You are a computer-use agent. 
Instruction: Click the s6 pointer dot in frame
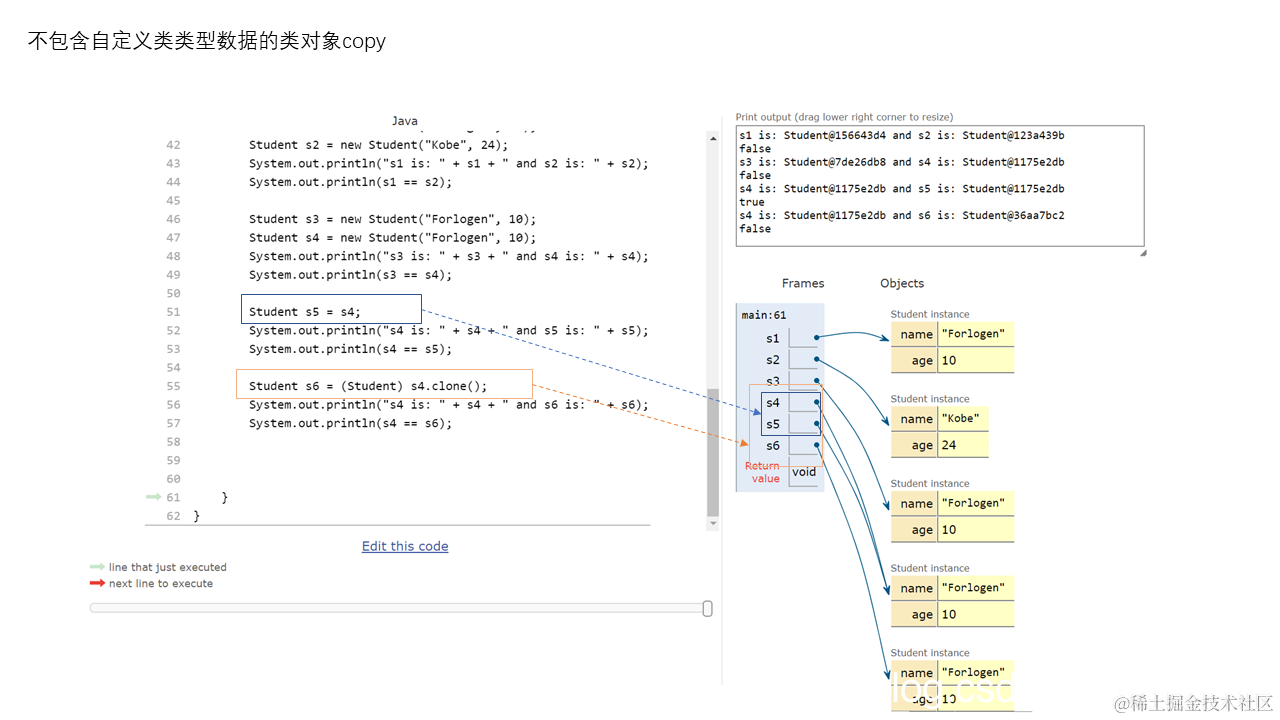click(x=817, y=445)
